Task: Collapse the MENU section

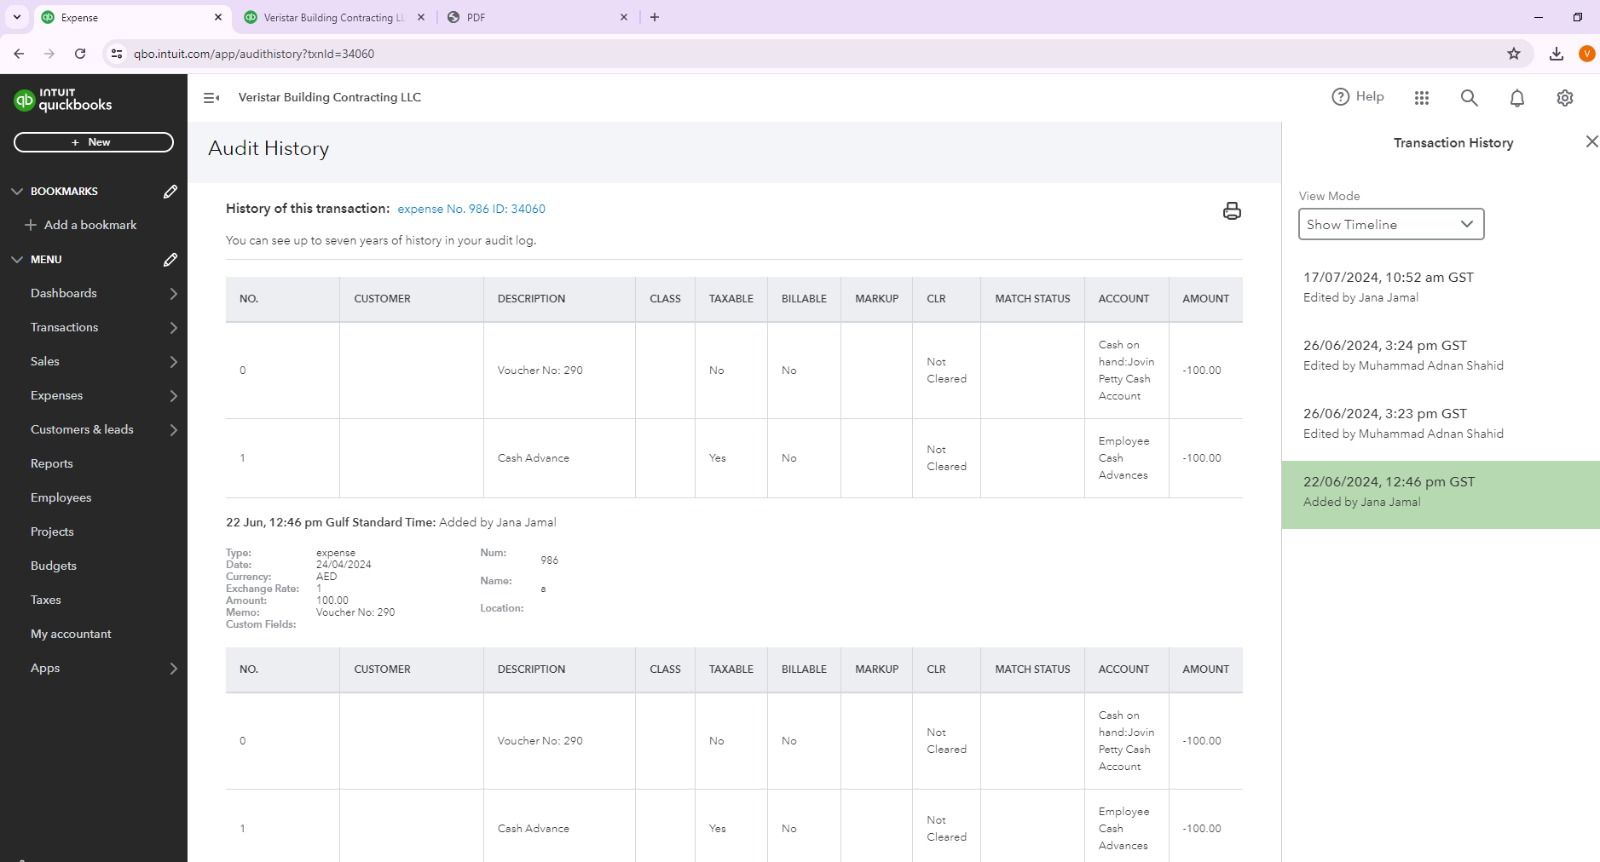Action: 17,259
